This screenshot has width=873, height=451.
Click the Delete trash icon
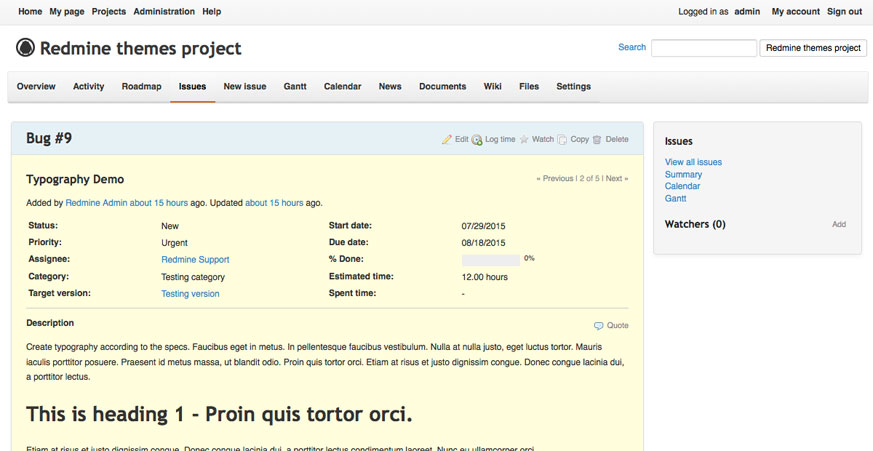click(x=597, y=140)
